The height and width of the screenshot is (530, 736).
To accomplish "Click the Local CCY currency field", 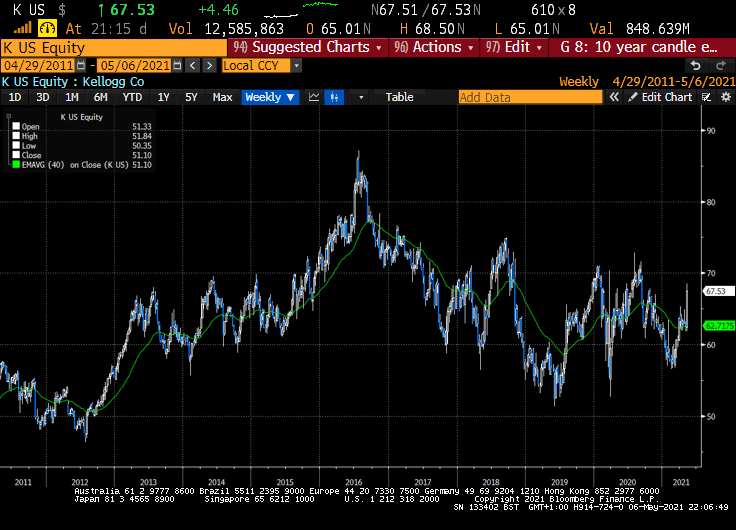I will 256,65.
